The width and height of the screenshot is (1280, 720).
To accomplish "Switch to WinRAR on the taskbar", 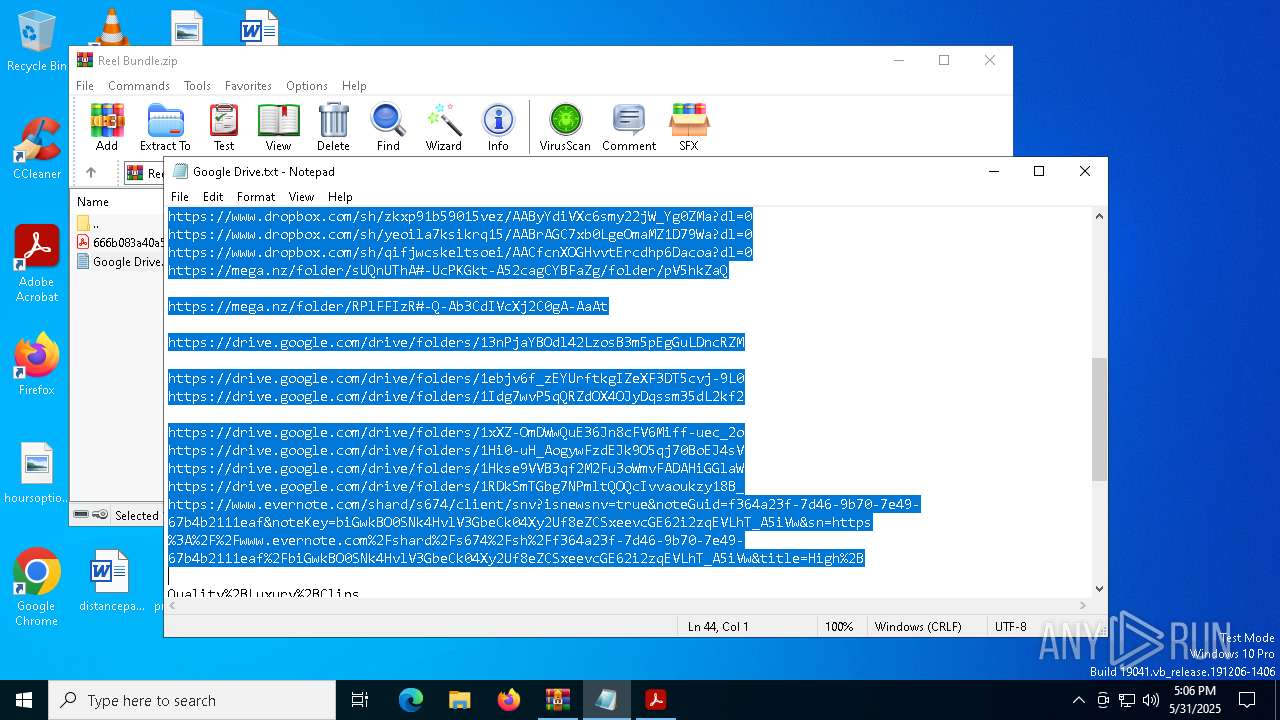I will click(558, 700).
